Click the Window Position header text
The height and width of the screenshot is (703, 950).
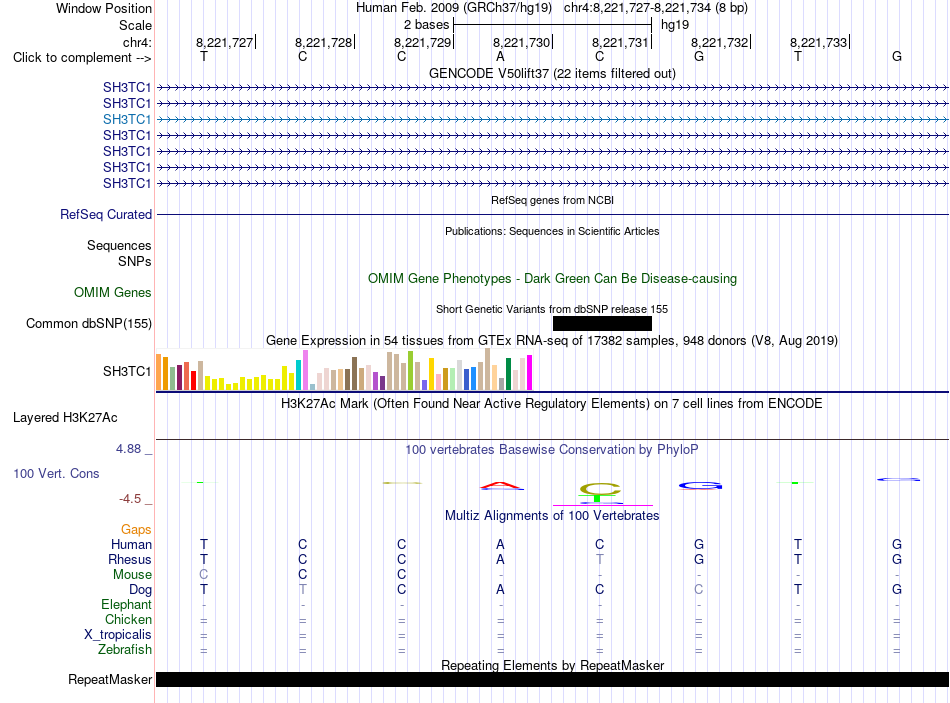click(104, 8)
